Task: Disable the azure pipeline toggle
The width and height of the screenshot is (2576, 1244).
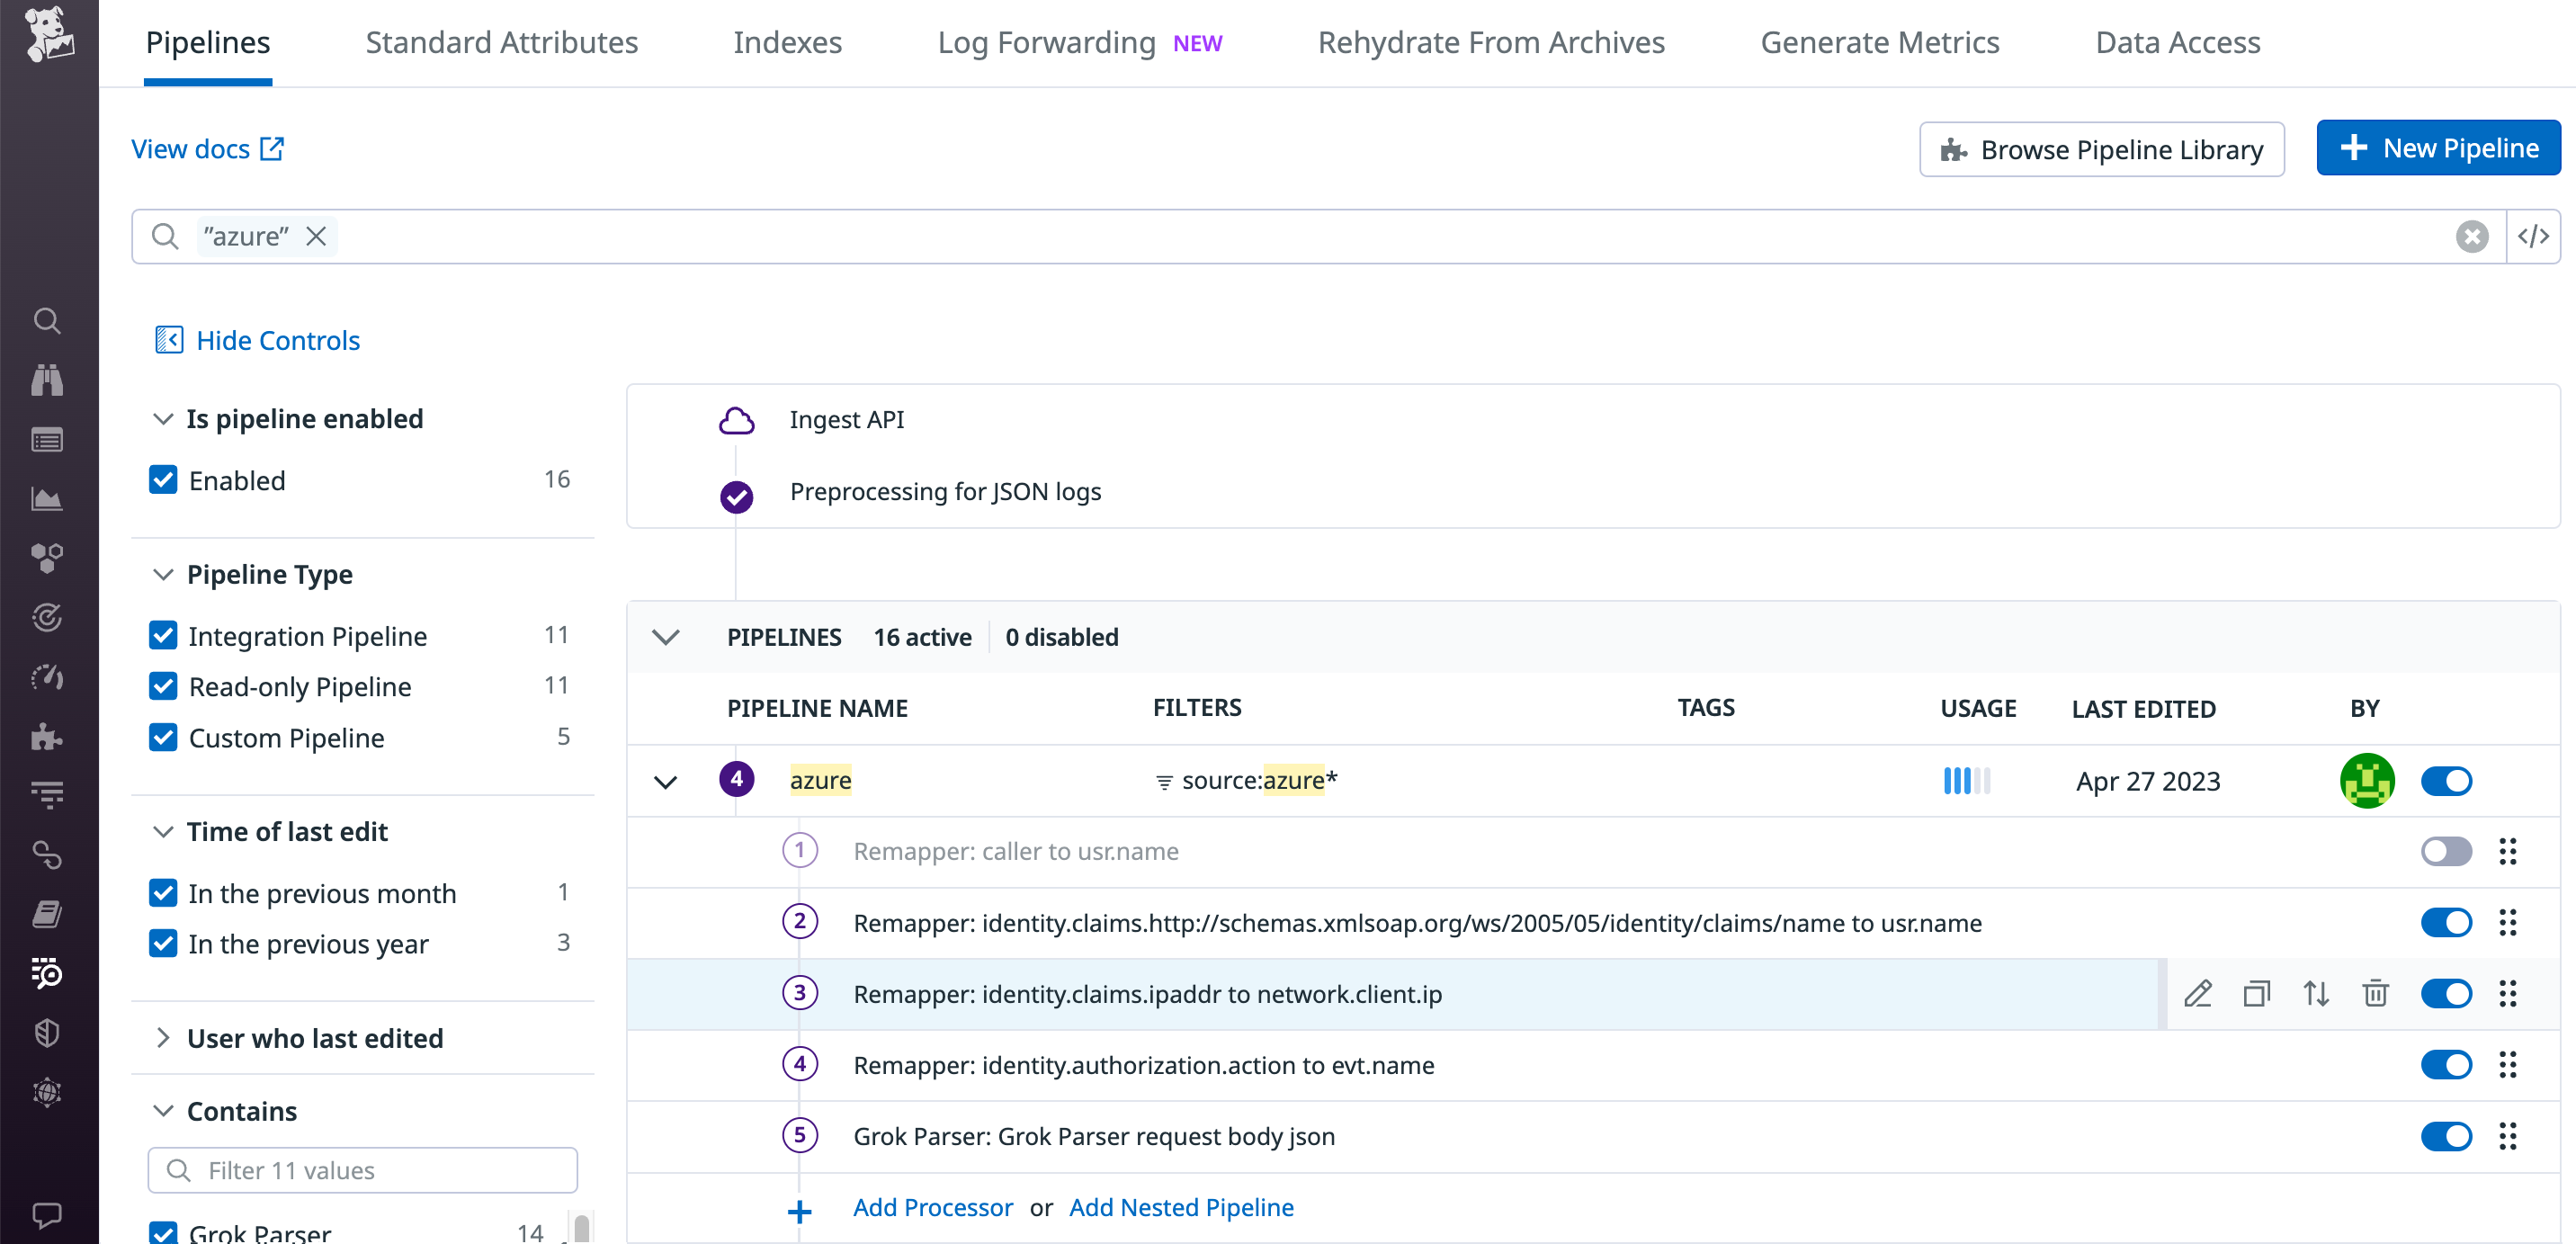Action: pyautogui.click(x=2446, y=781)
